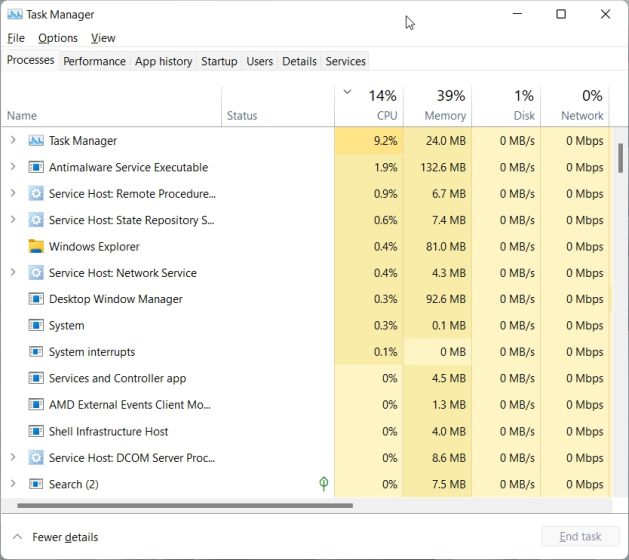
Task: Expand Service Host: Network Service row
Action: tap(13, 272)
